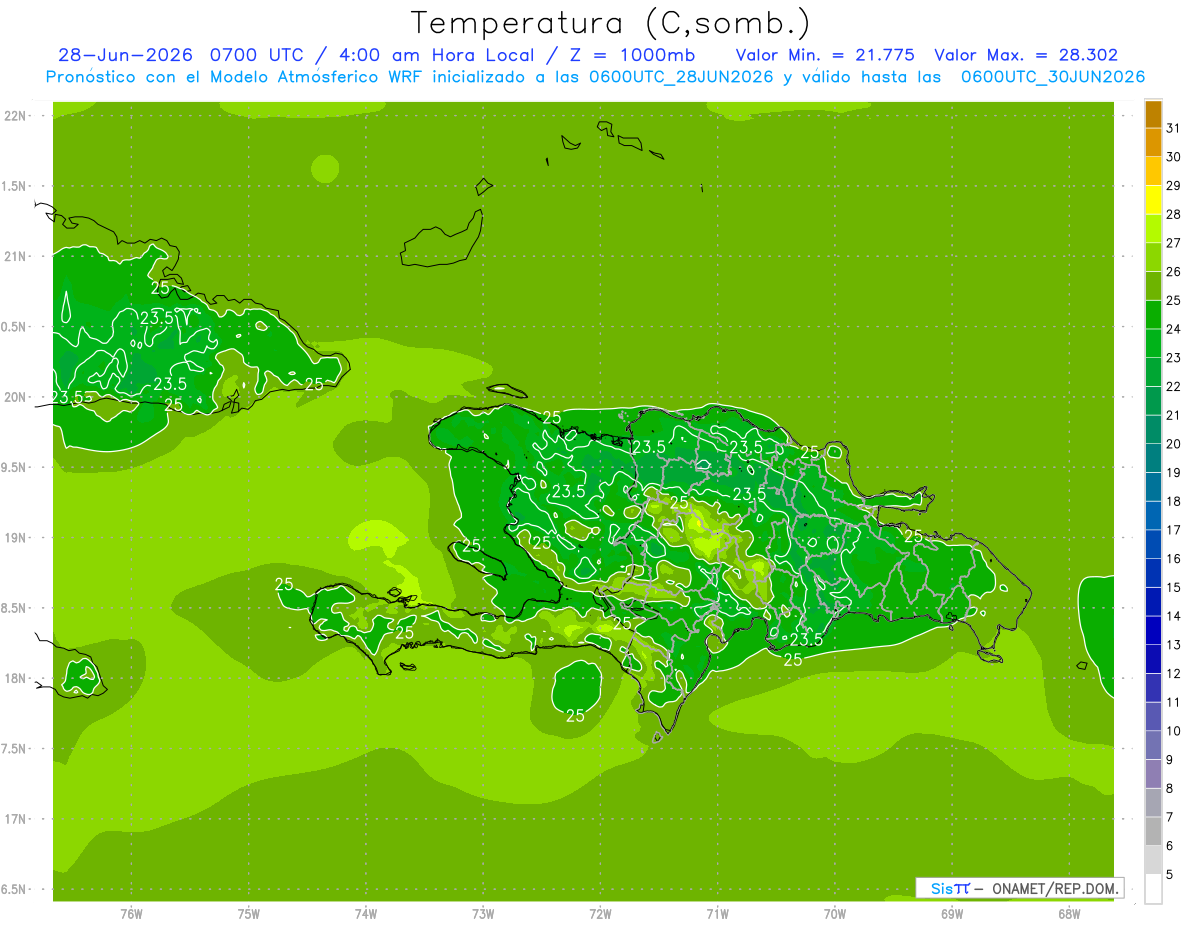Click the "9.5N" latitude label
The image size is (1200, 927).
tap(14, 467)
